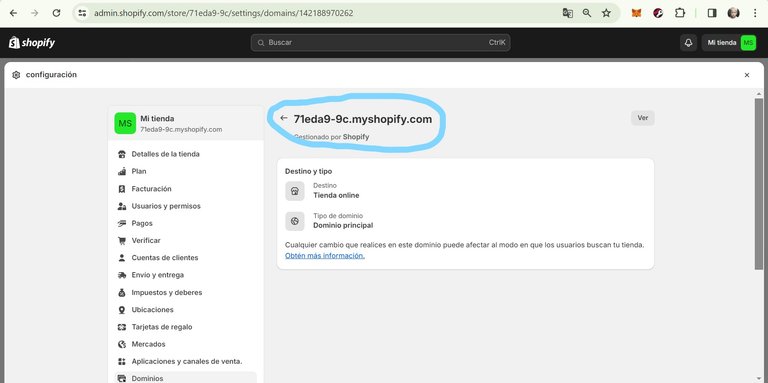Open the MetaMask fox extension
Viewport: 768px width, 383px height.
[x=636, y=13]
